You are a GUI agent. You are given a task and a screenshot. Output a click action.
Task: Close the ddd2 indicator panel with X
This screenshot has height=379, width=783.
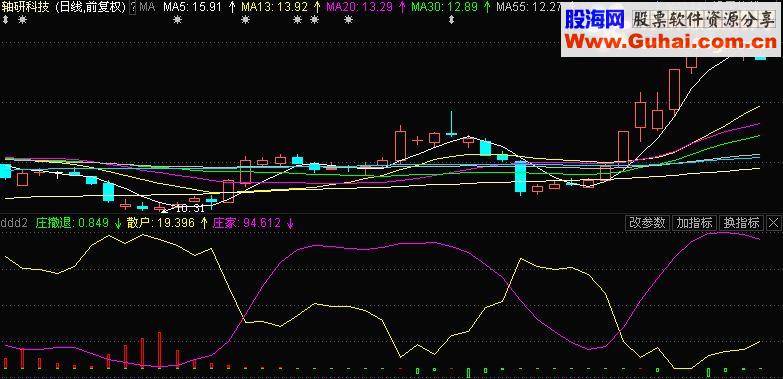point(774,223)
